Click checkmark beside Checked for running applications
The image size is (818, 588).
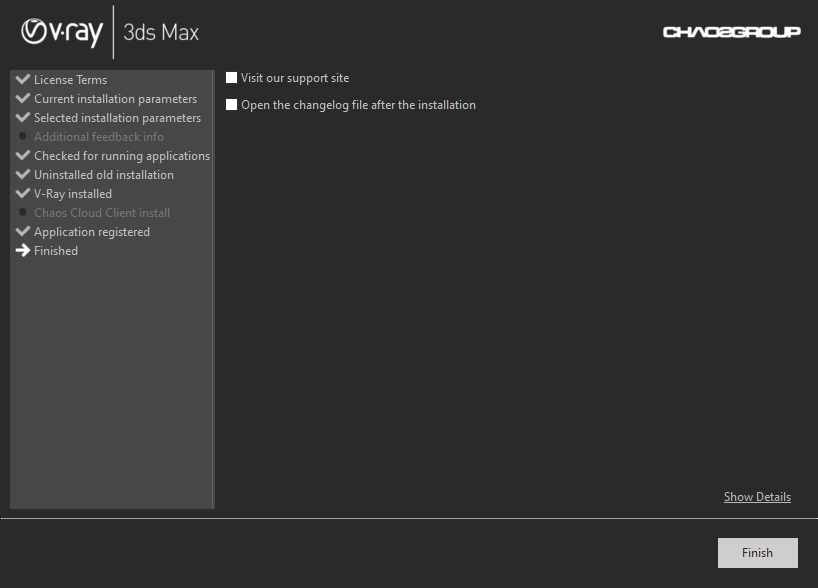click(x=22, y=155)
